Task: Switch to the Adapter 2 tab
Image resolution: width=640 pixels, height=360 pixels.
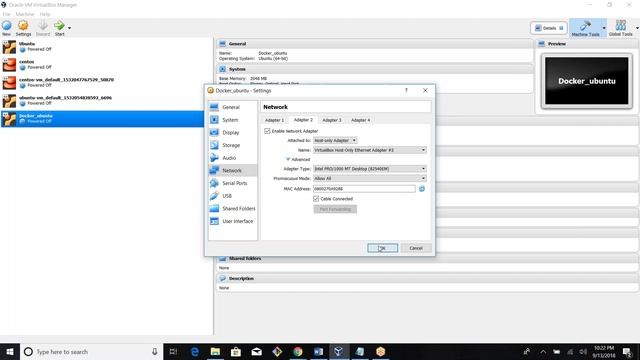Action: point(303,120)
